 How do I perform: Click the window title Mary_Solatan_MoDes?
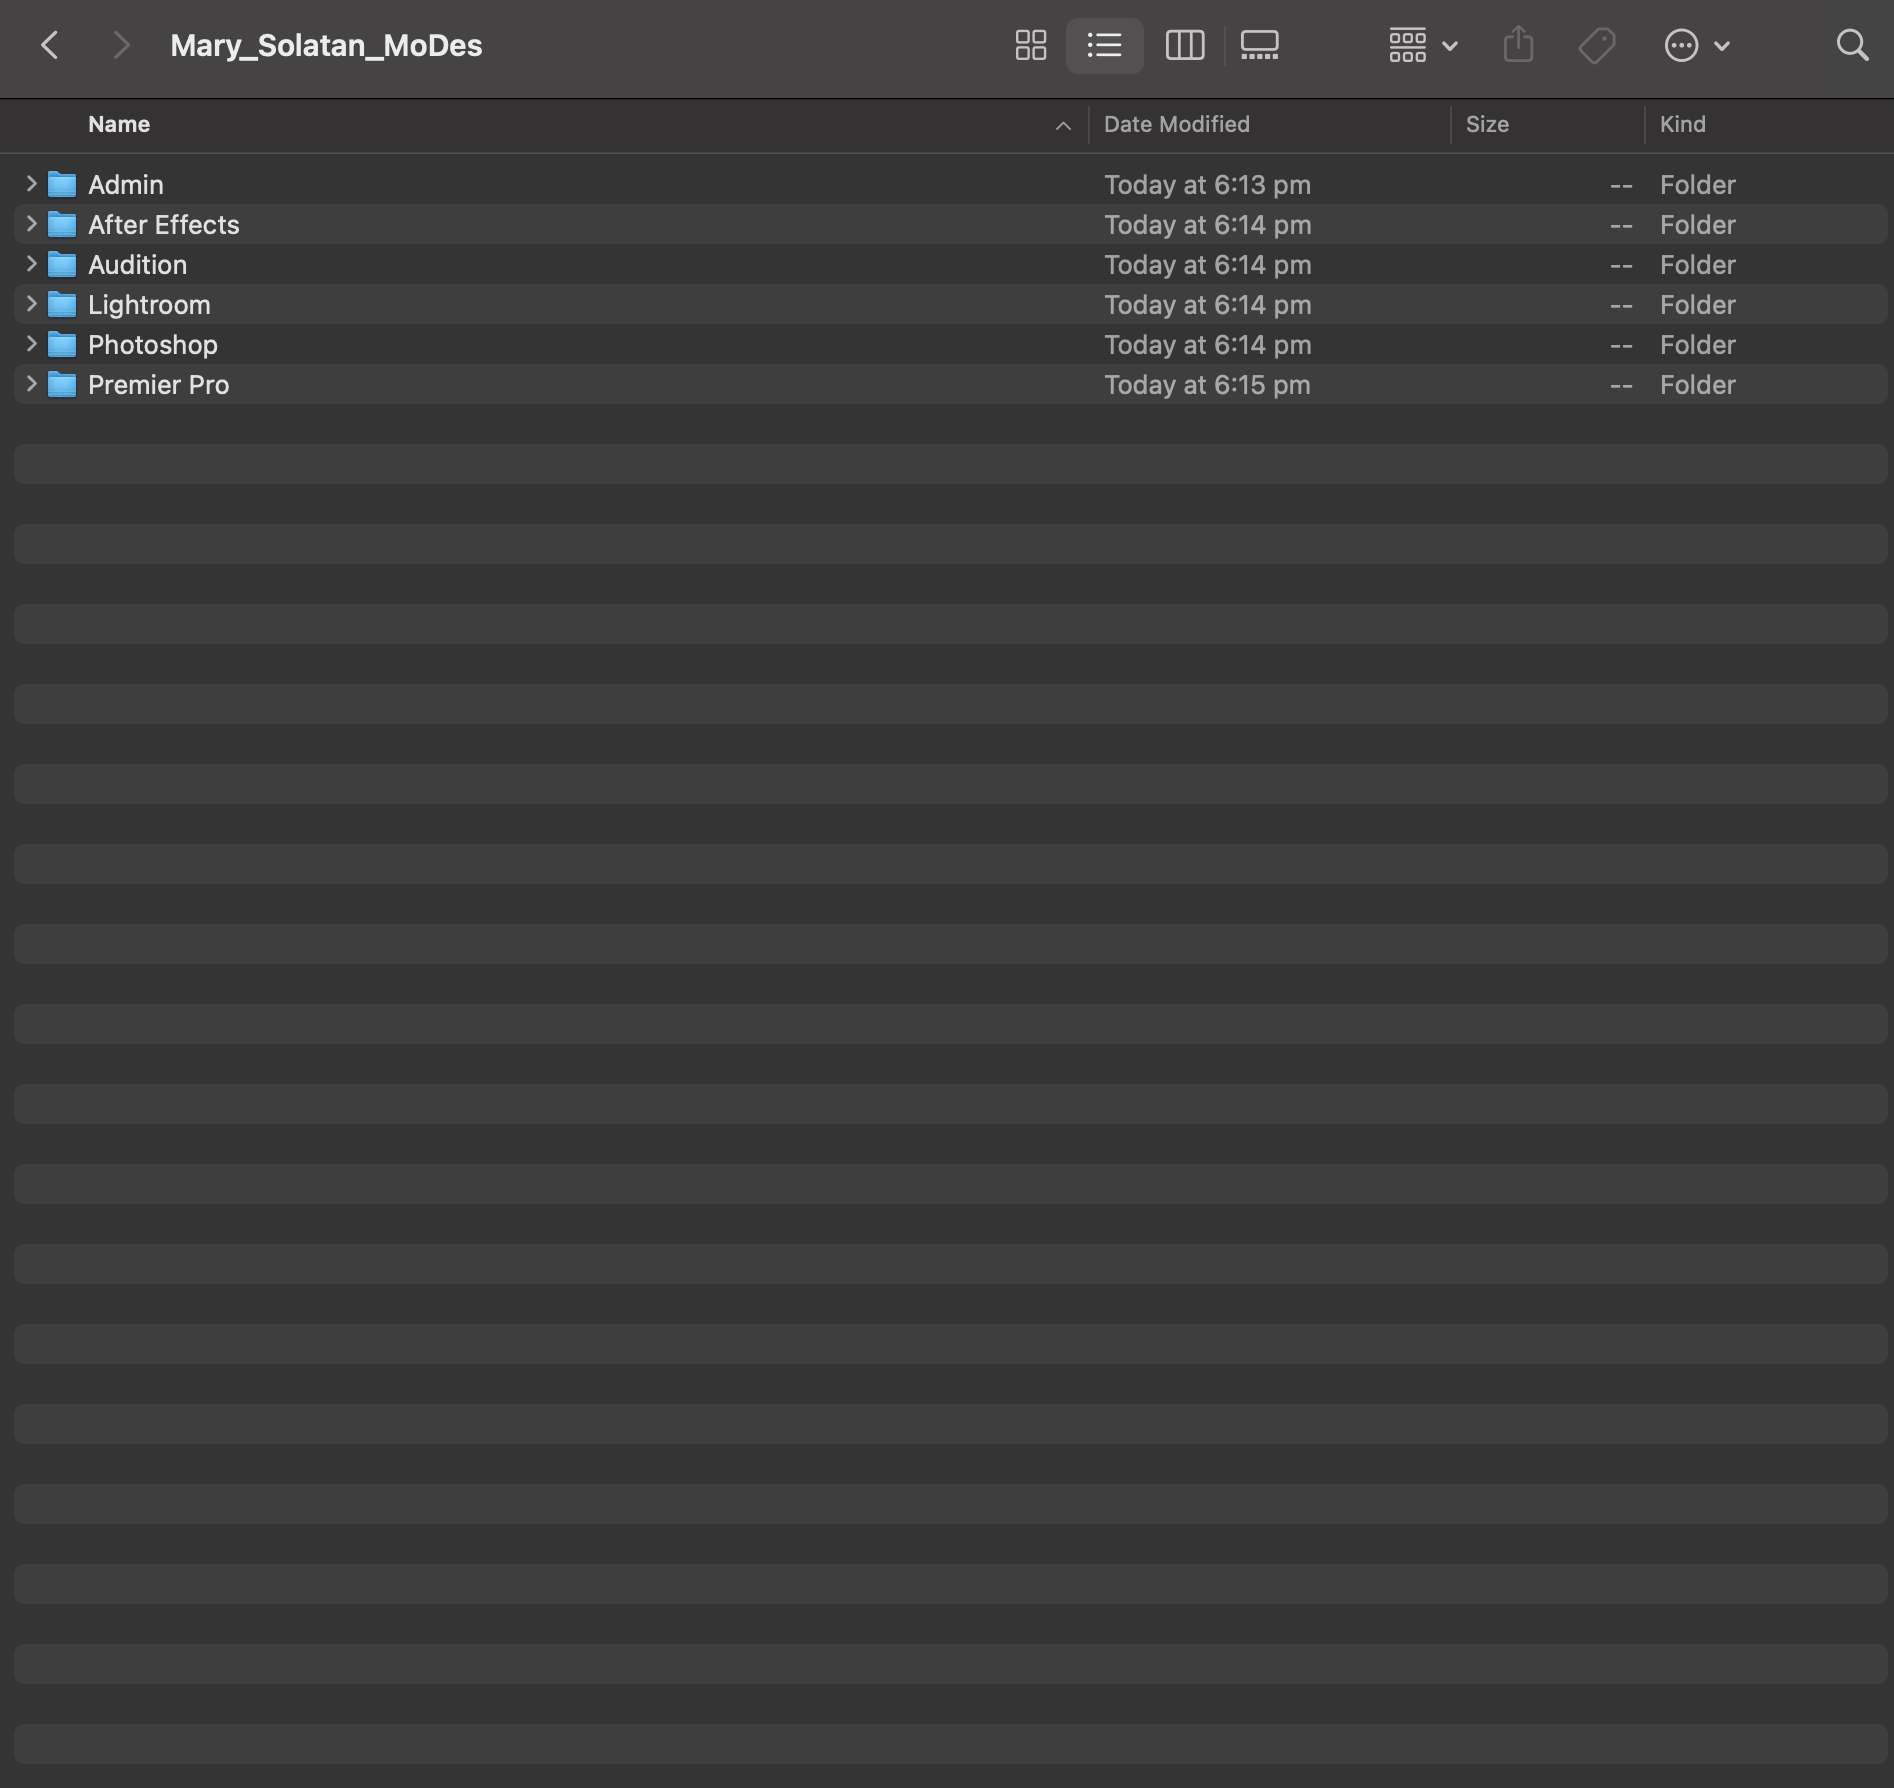coord(326,46)
